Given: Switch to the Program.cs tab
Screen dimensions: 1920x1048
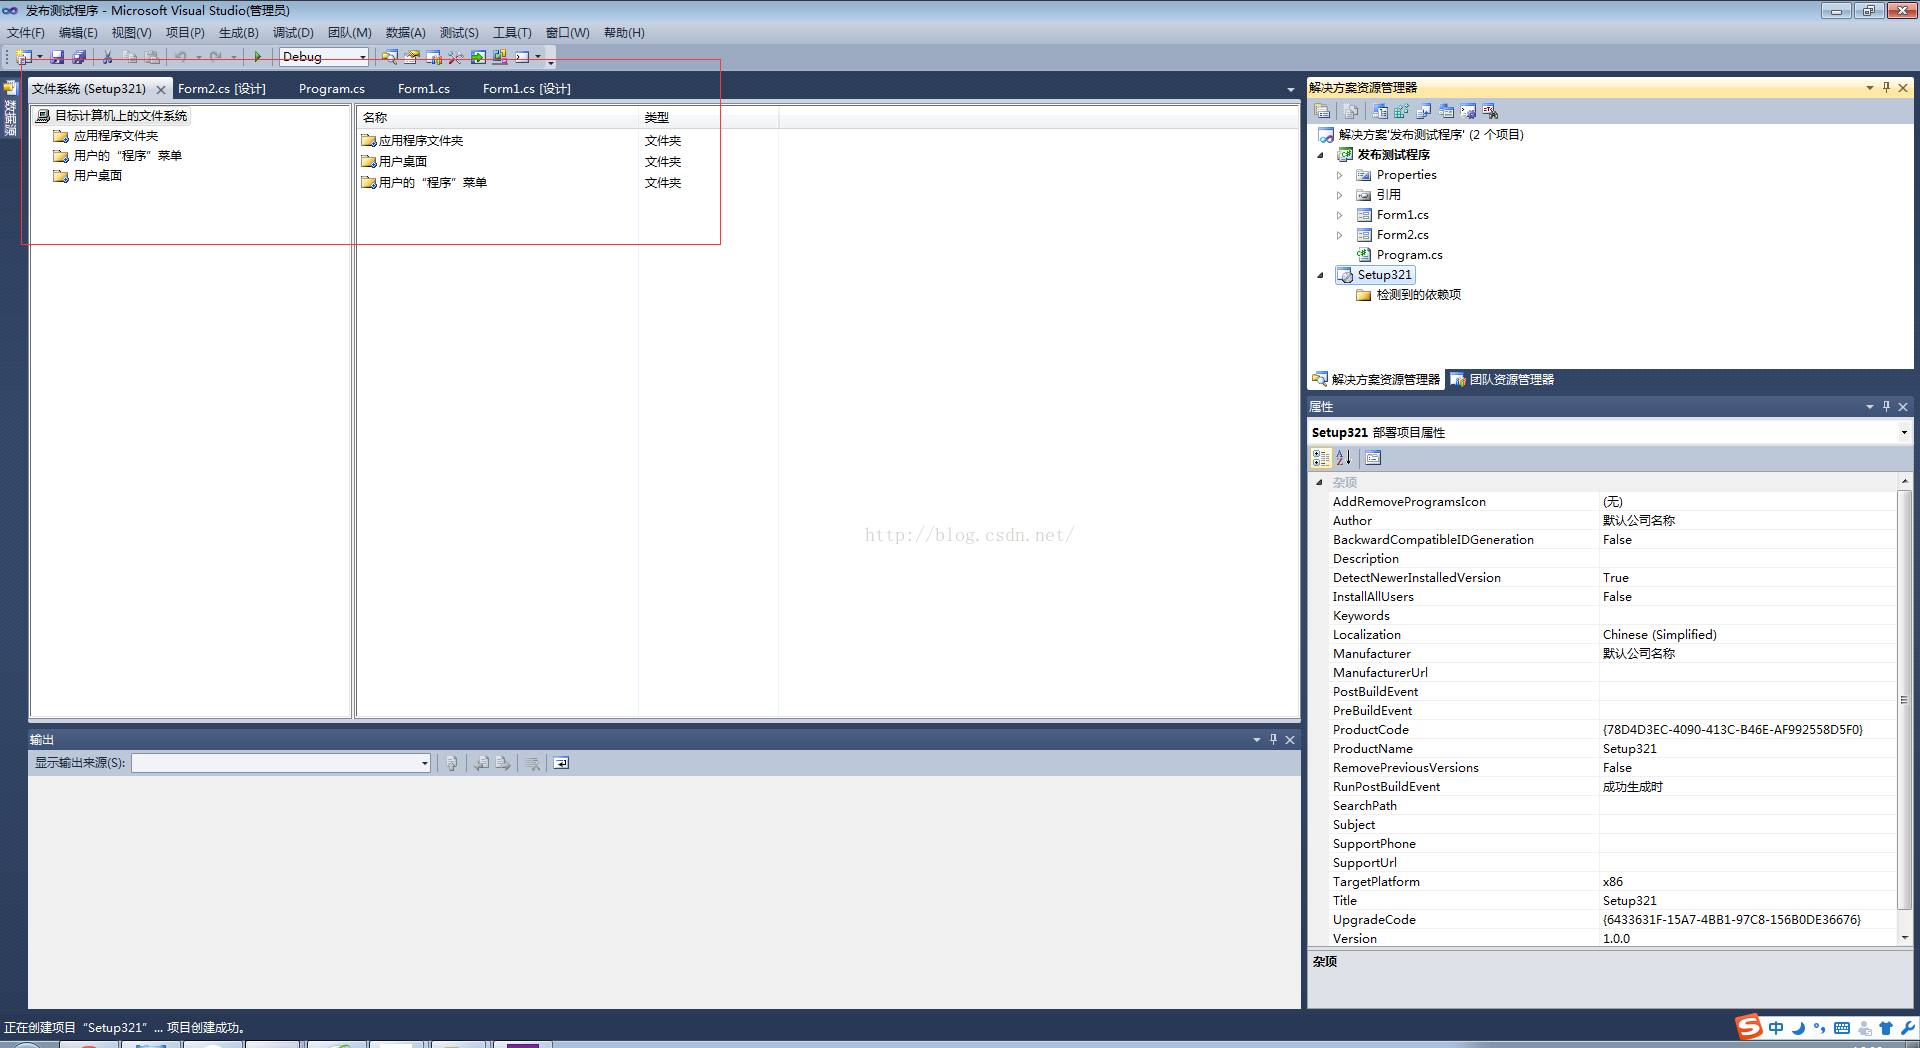Looking at the screenshot, I should click(332, 89).
